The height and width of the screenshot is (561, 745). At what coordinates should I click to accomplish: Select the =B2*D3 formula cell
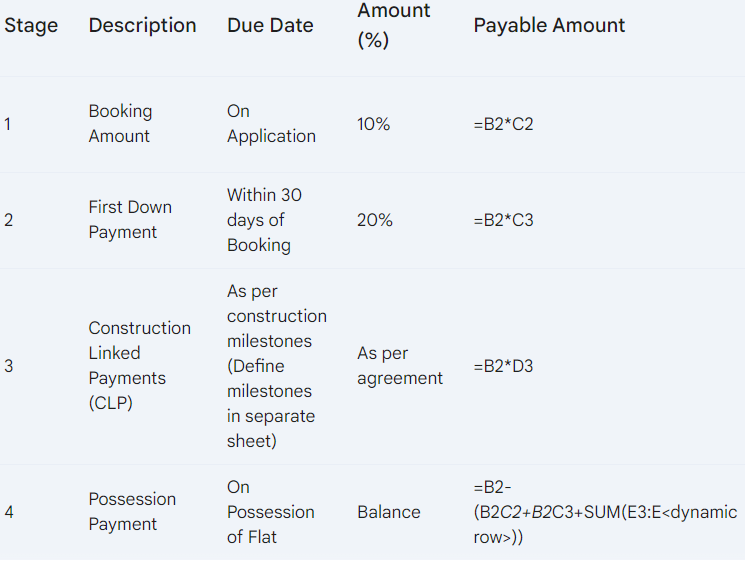(503, 366)
